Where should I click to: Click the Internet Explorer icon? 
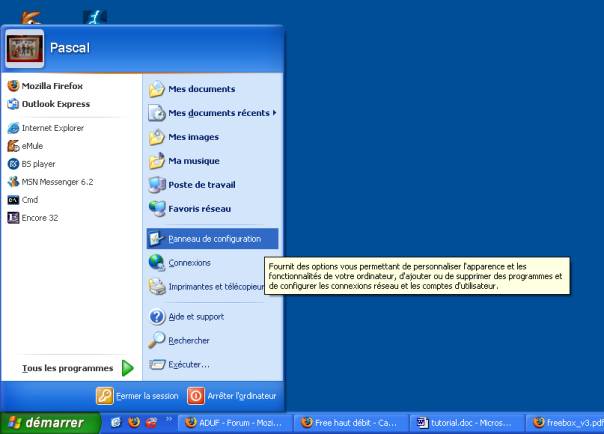pyautogui.click(x=13, y=128)
